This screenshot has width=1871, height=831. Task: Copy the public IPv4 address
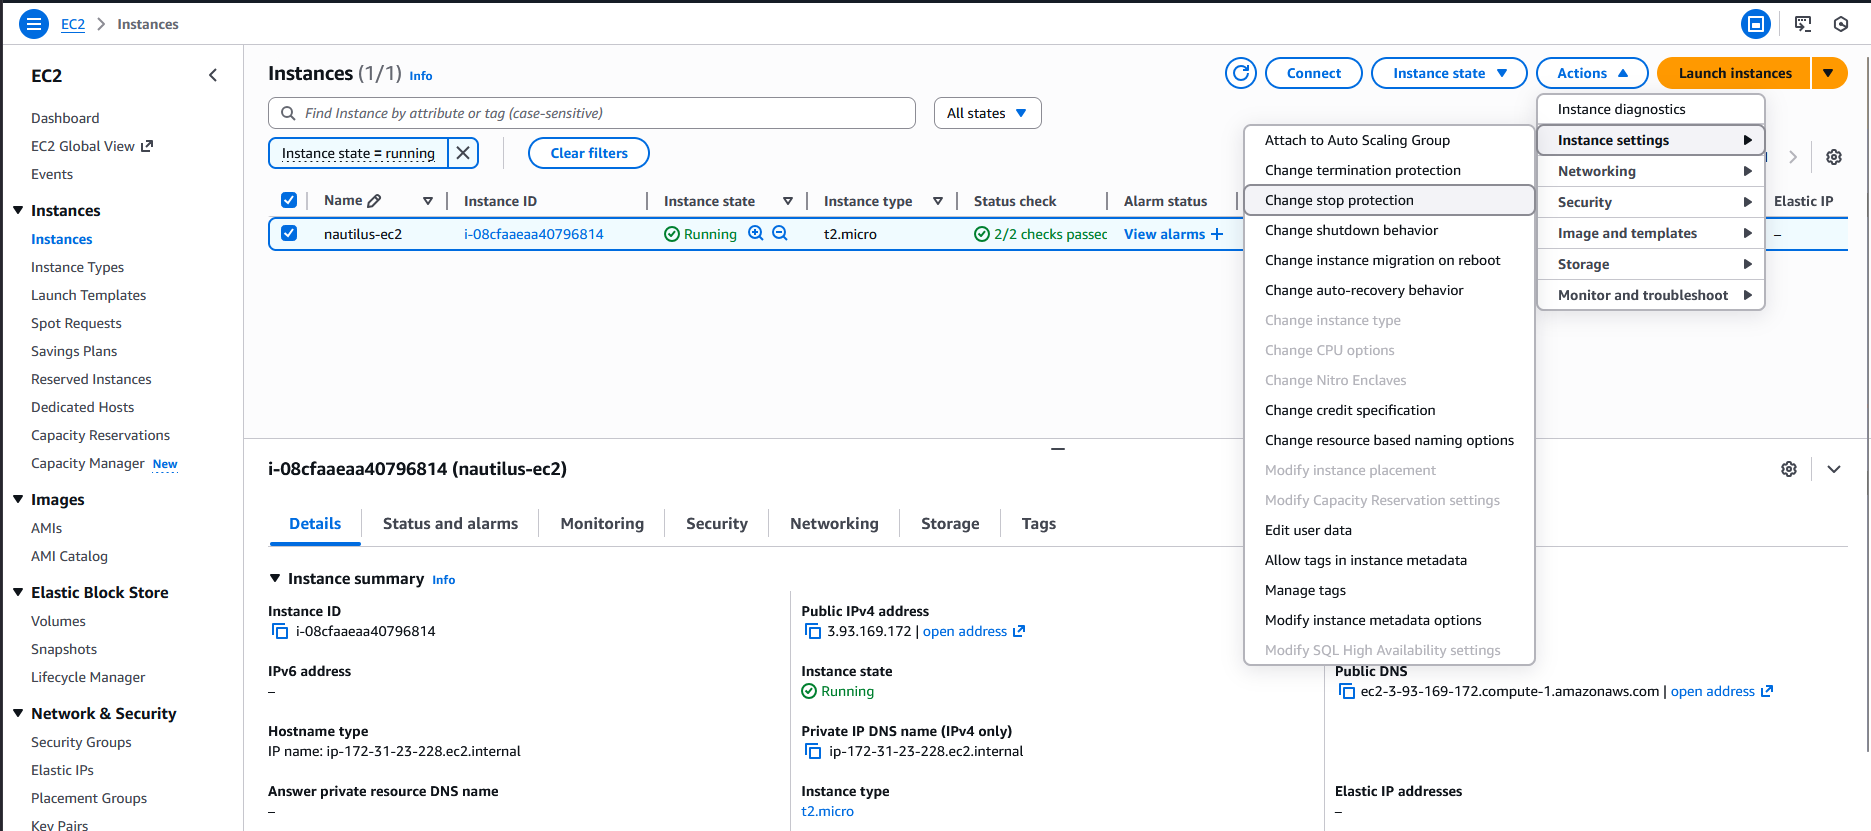pos(813,631)
